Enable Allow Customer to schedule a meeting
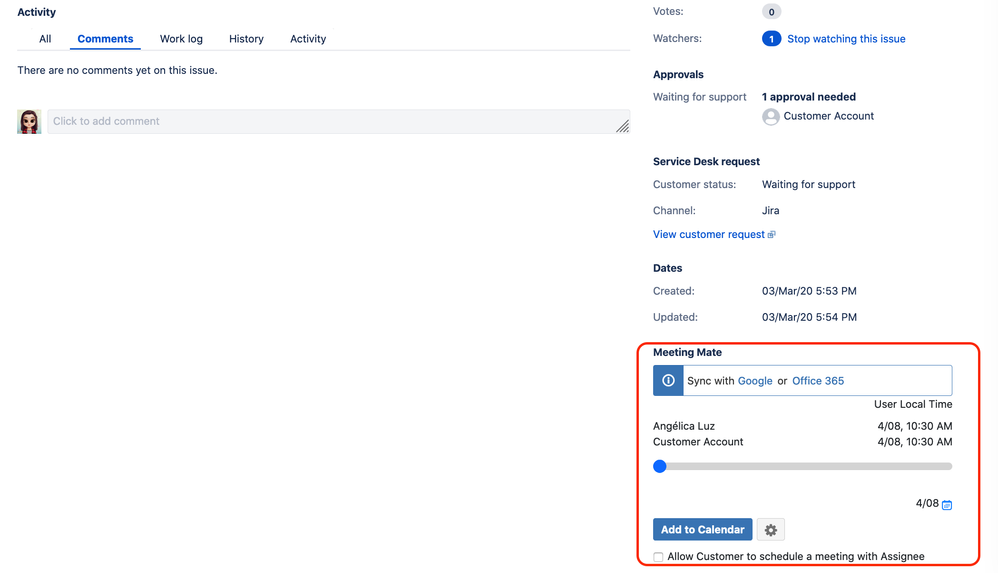 point(658,557)
